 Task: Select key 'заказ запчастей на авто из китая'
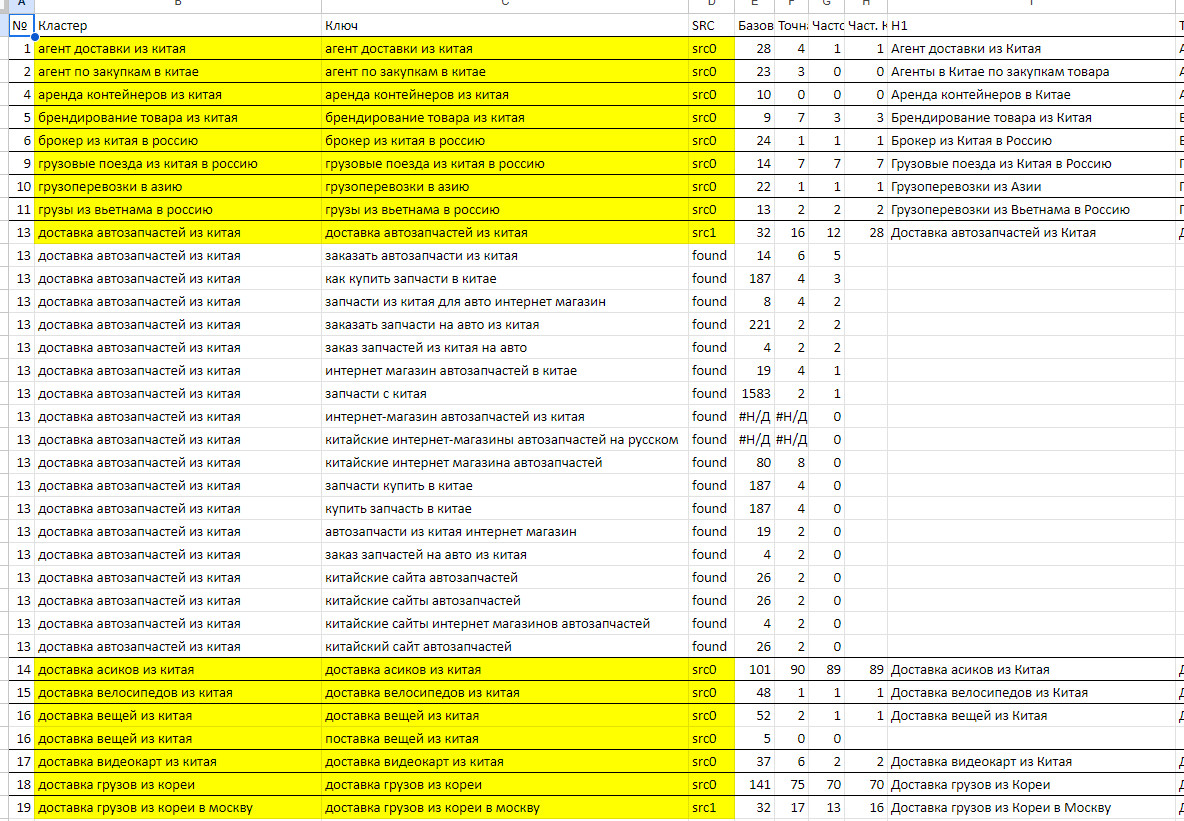tap(504, 555)
